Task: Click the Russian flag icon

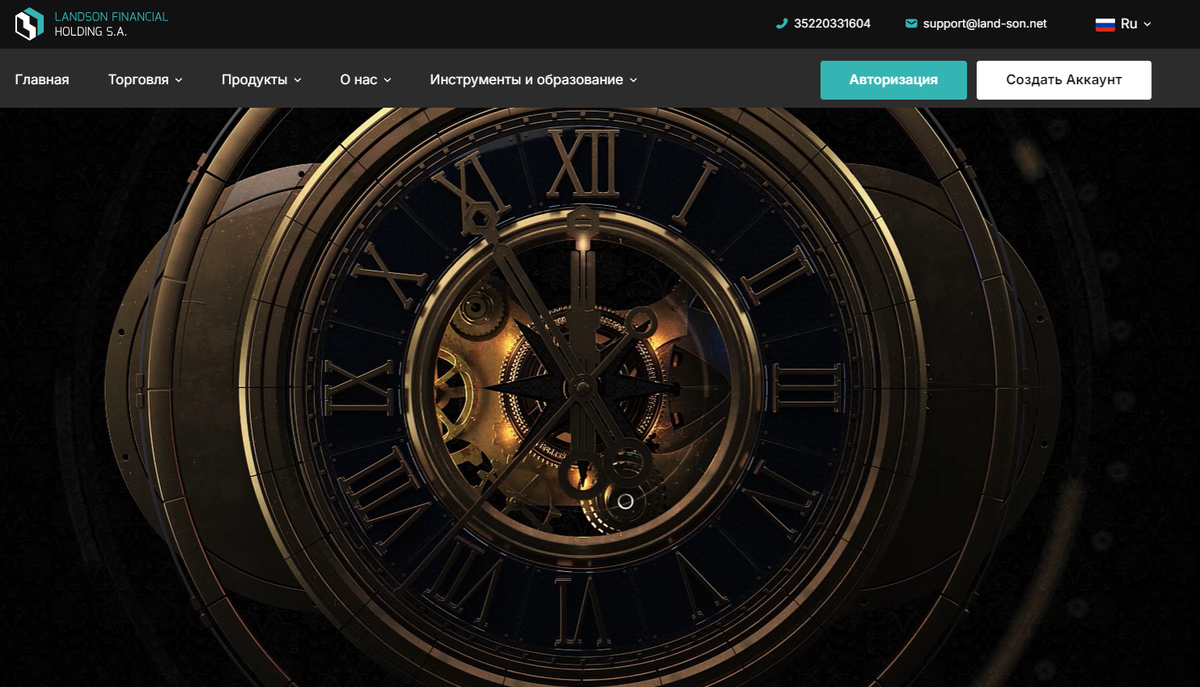Action: click(1105, 24)
